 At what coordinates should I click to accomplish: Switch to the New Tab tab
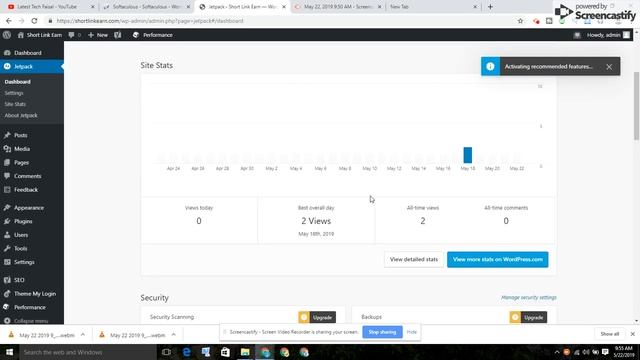[433, 7]
